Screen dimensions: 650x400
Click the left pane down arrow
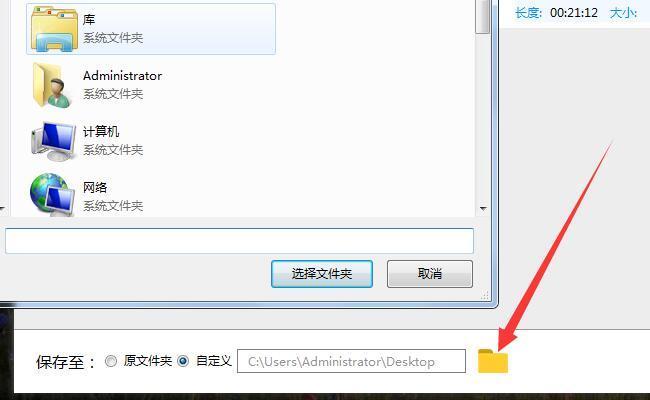click(2, 208)
